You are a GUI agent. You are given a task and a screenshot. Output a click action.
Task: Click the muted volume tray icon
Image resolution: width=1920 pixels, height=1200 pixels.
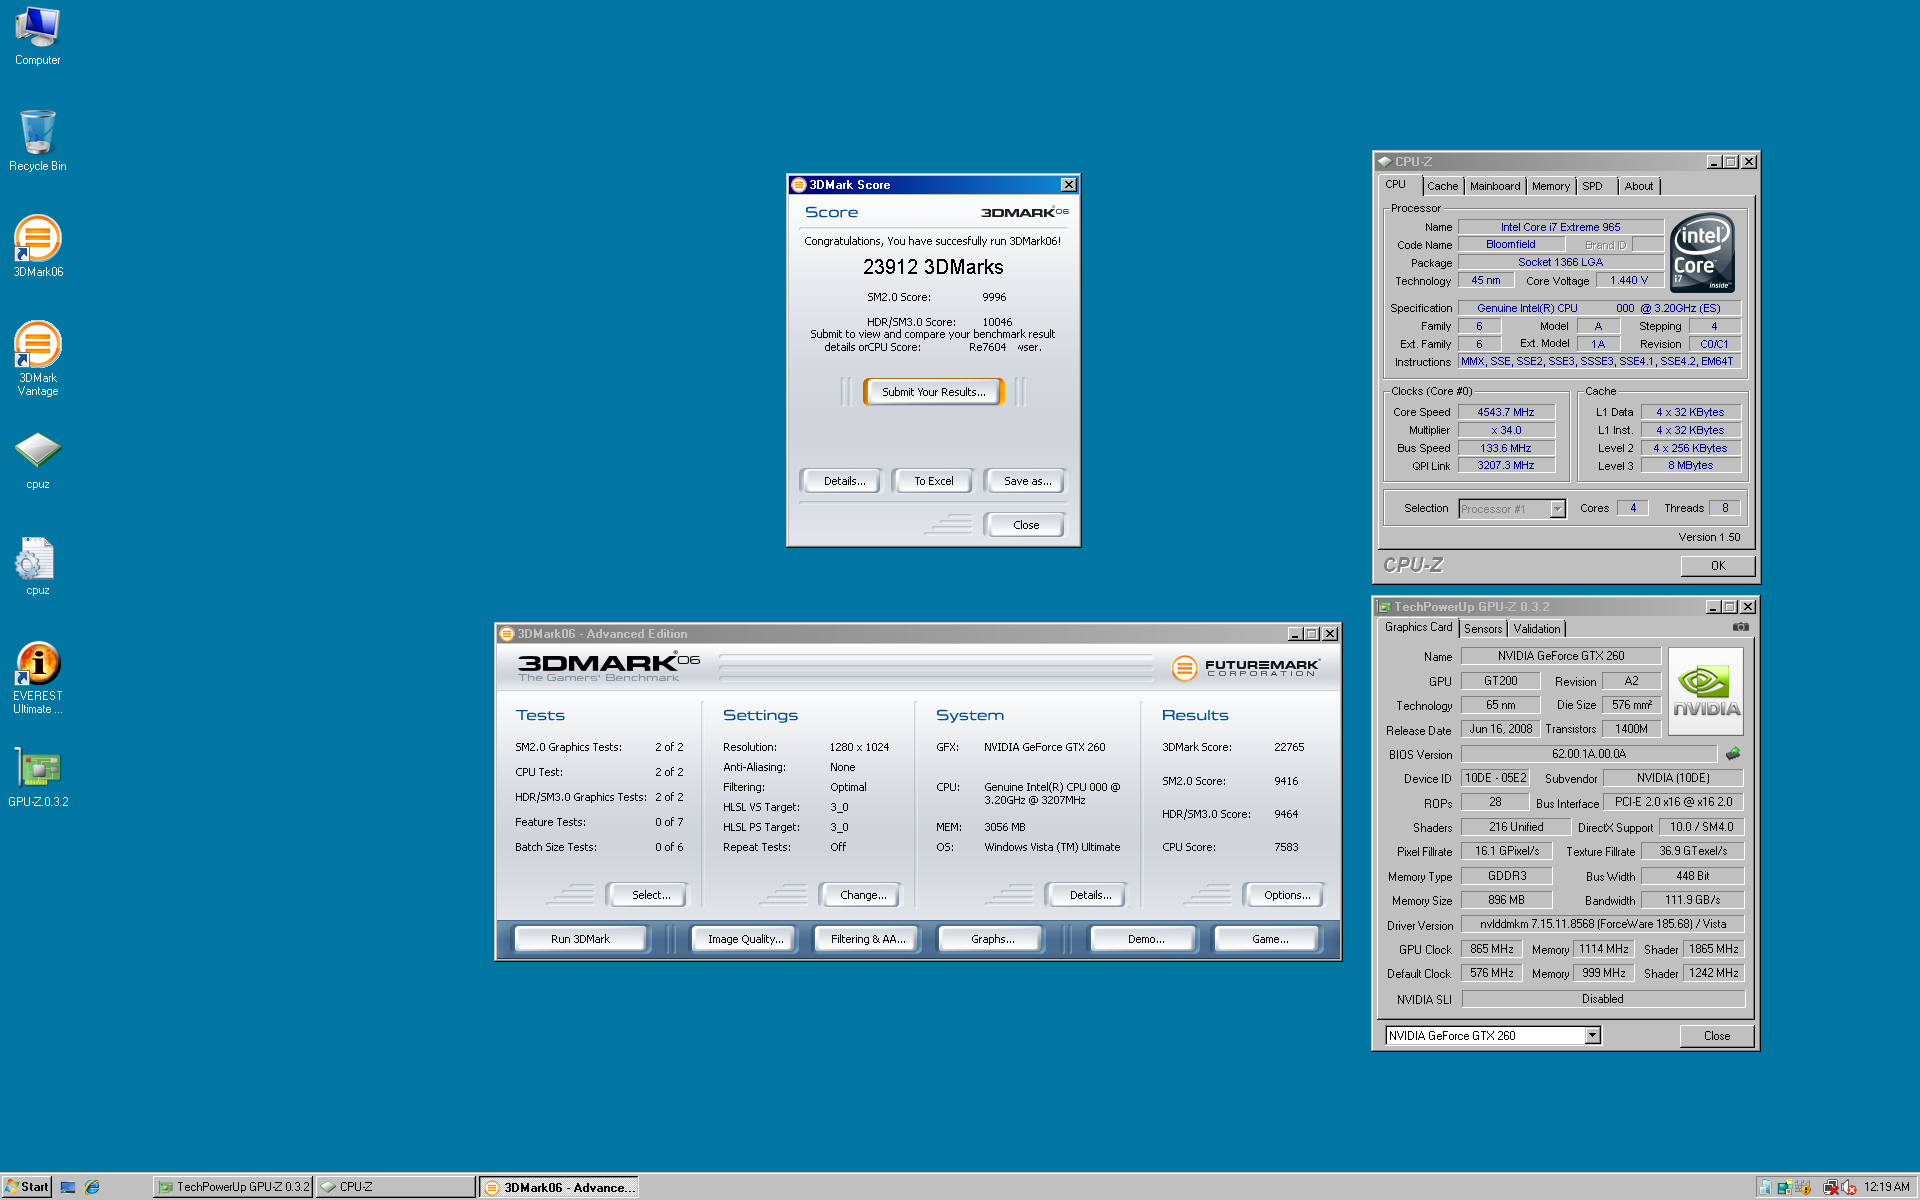[1849, 1187]
